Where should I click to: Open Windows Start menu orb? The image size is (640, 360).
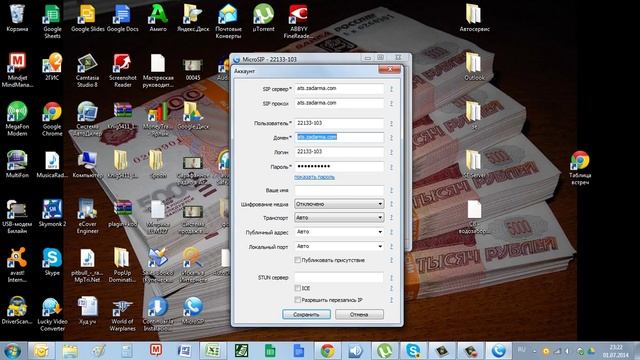[x=11, y=351]
